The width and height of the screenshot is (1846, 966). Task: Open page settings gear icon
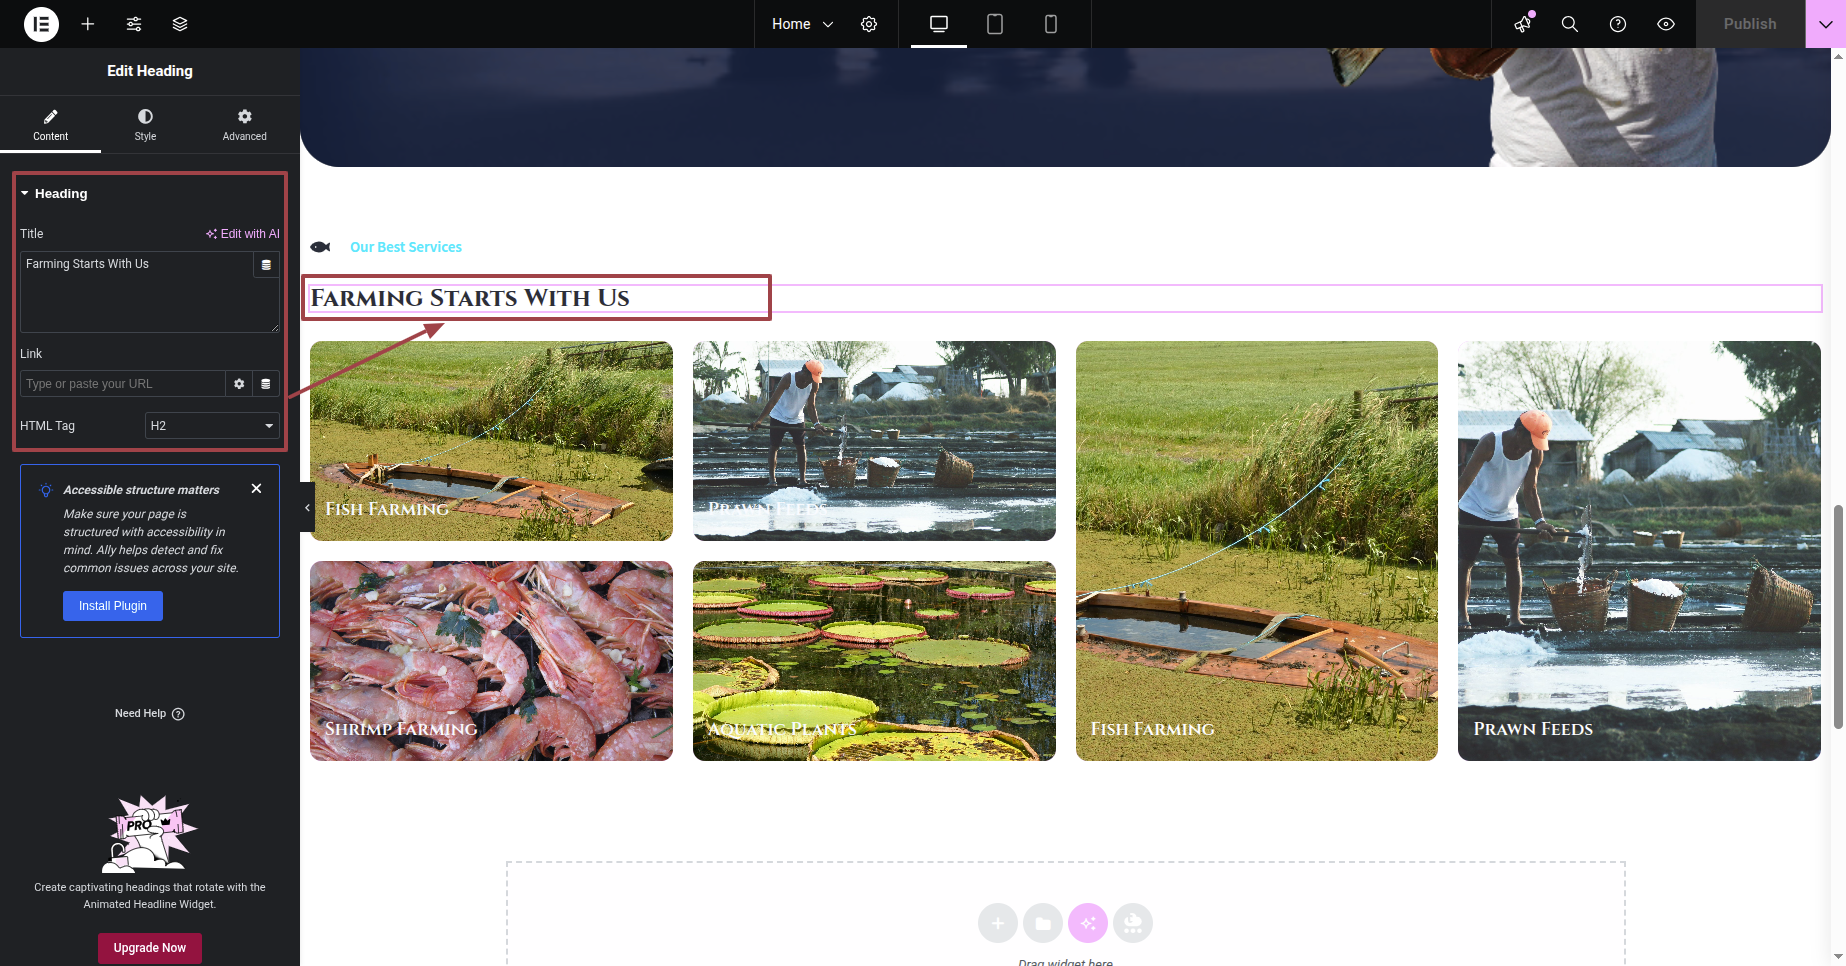[x=869, y=24]
